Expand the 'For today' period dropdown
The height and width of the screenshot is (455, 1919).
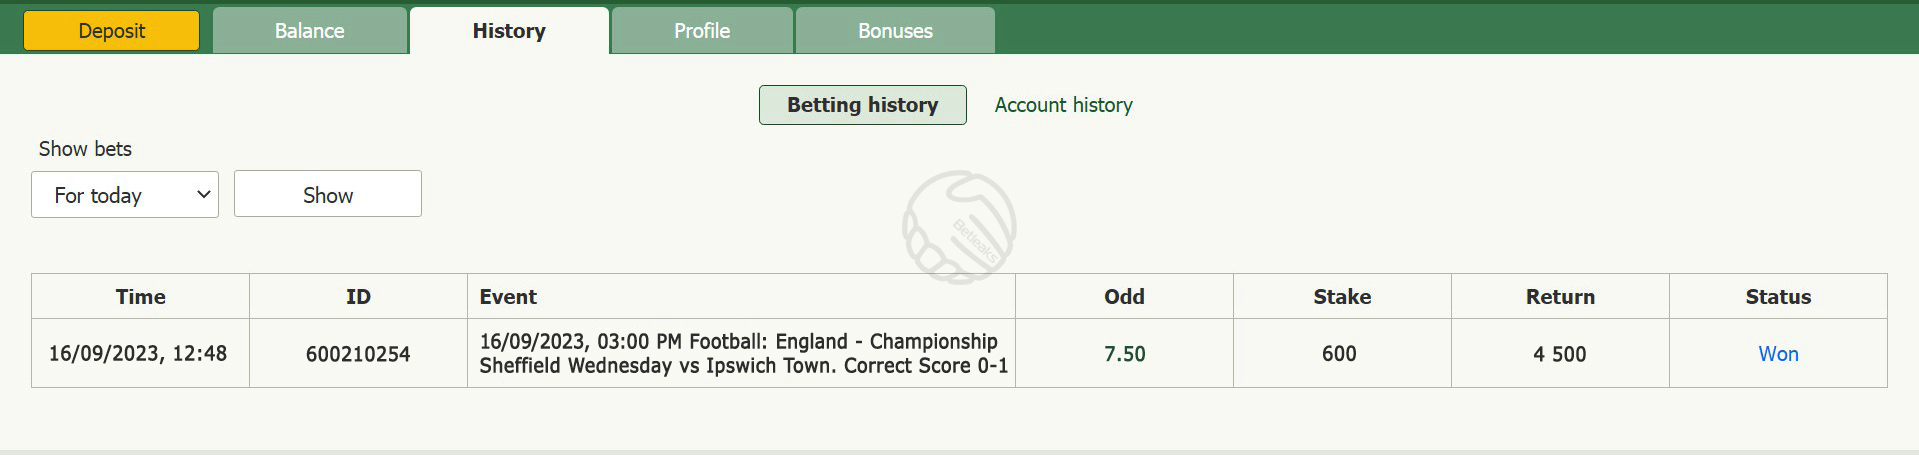(x=125, y=194)
